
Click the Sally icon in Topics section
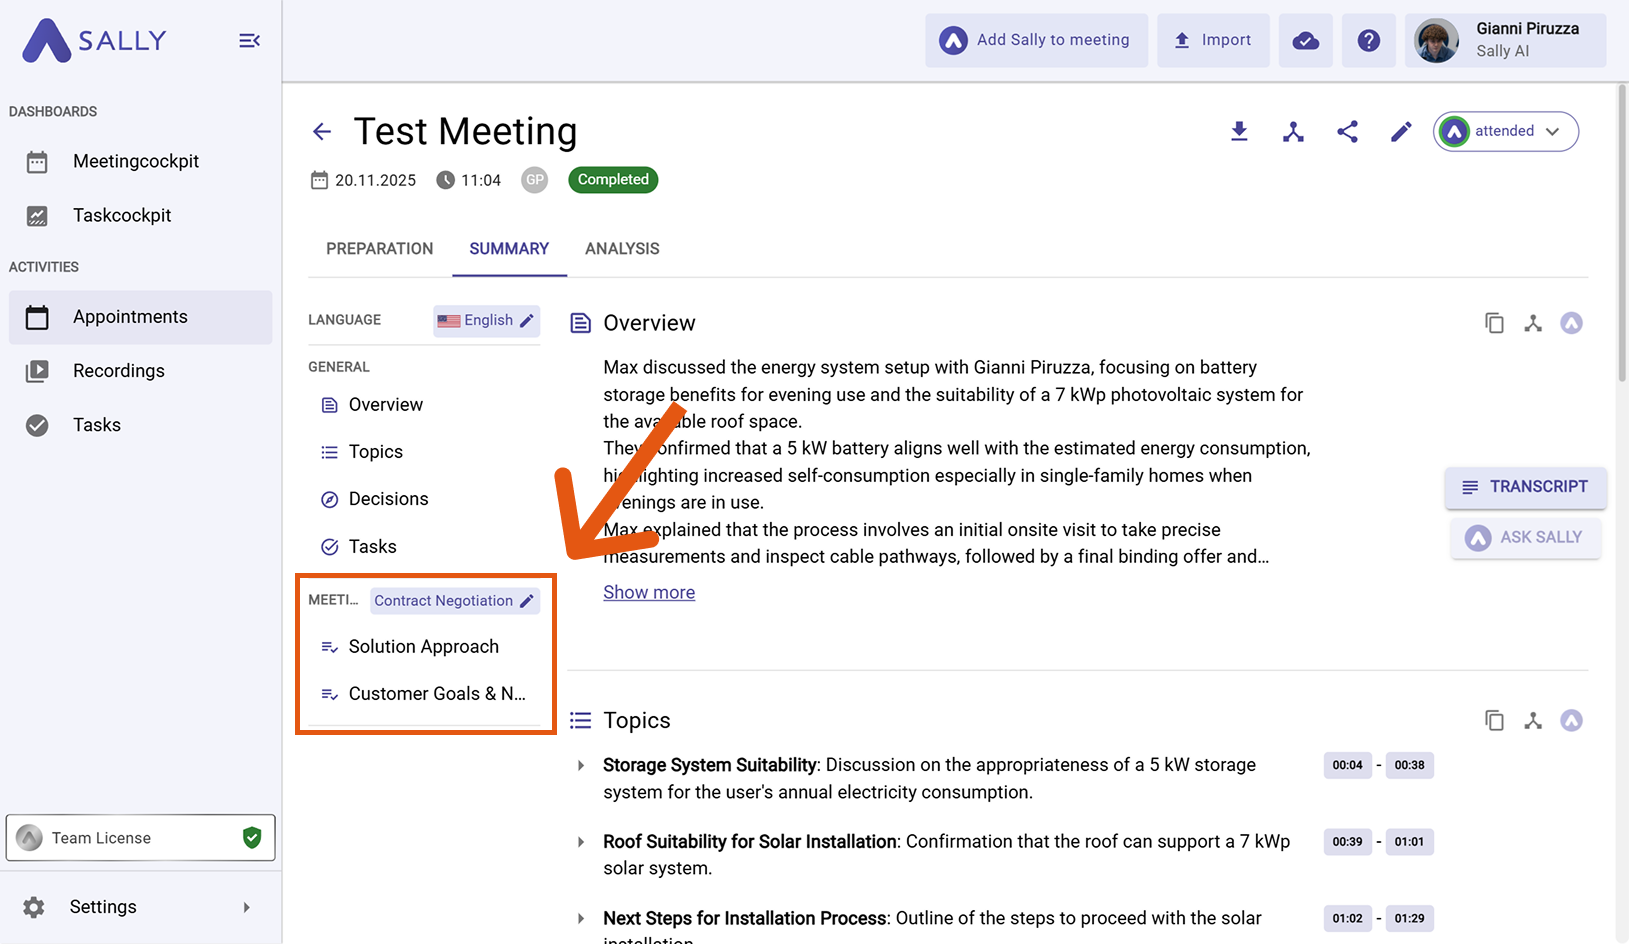point(1571,720)
